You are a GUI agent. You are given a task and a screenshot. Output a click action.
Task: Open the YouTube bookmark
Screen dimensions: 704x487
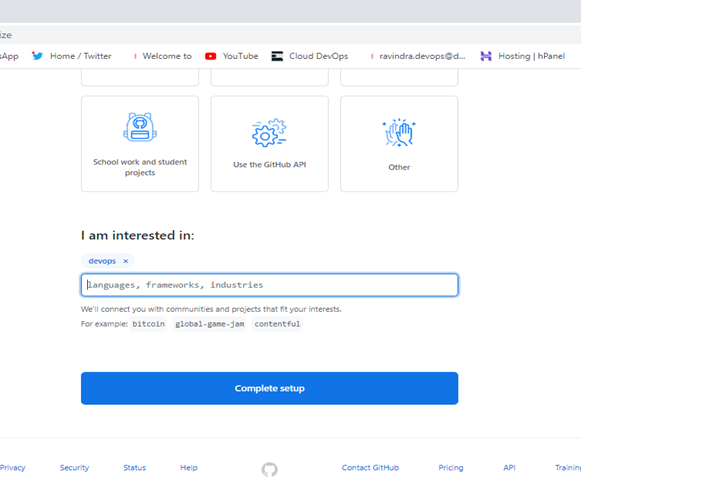tap(232, 56)
